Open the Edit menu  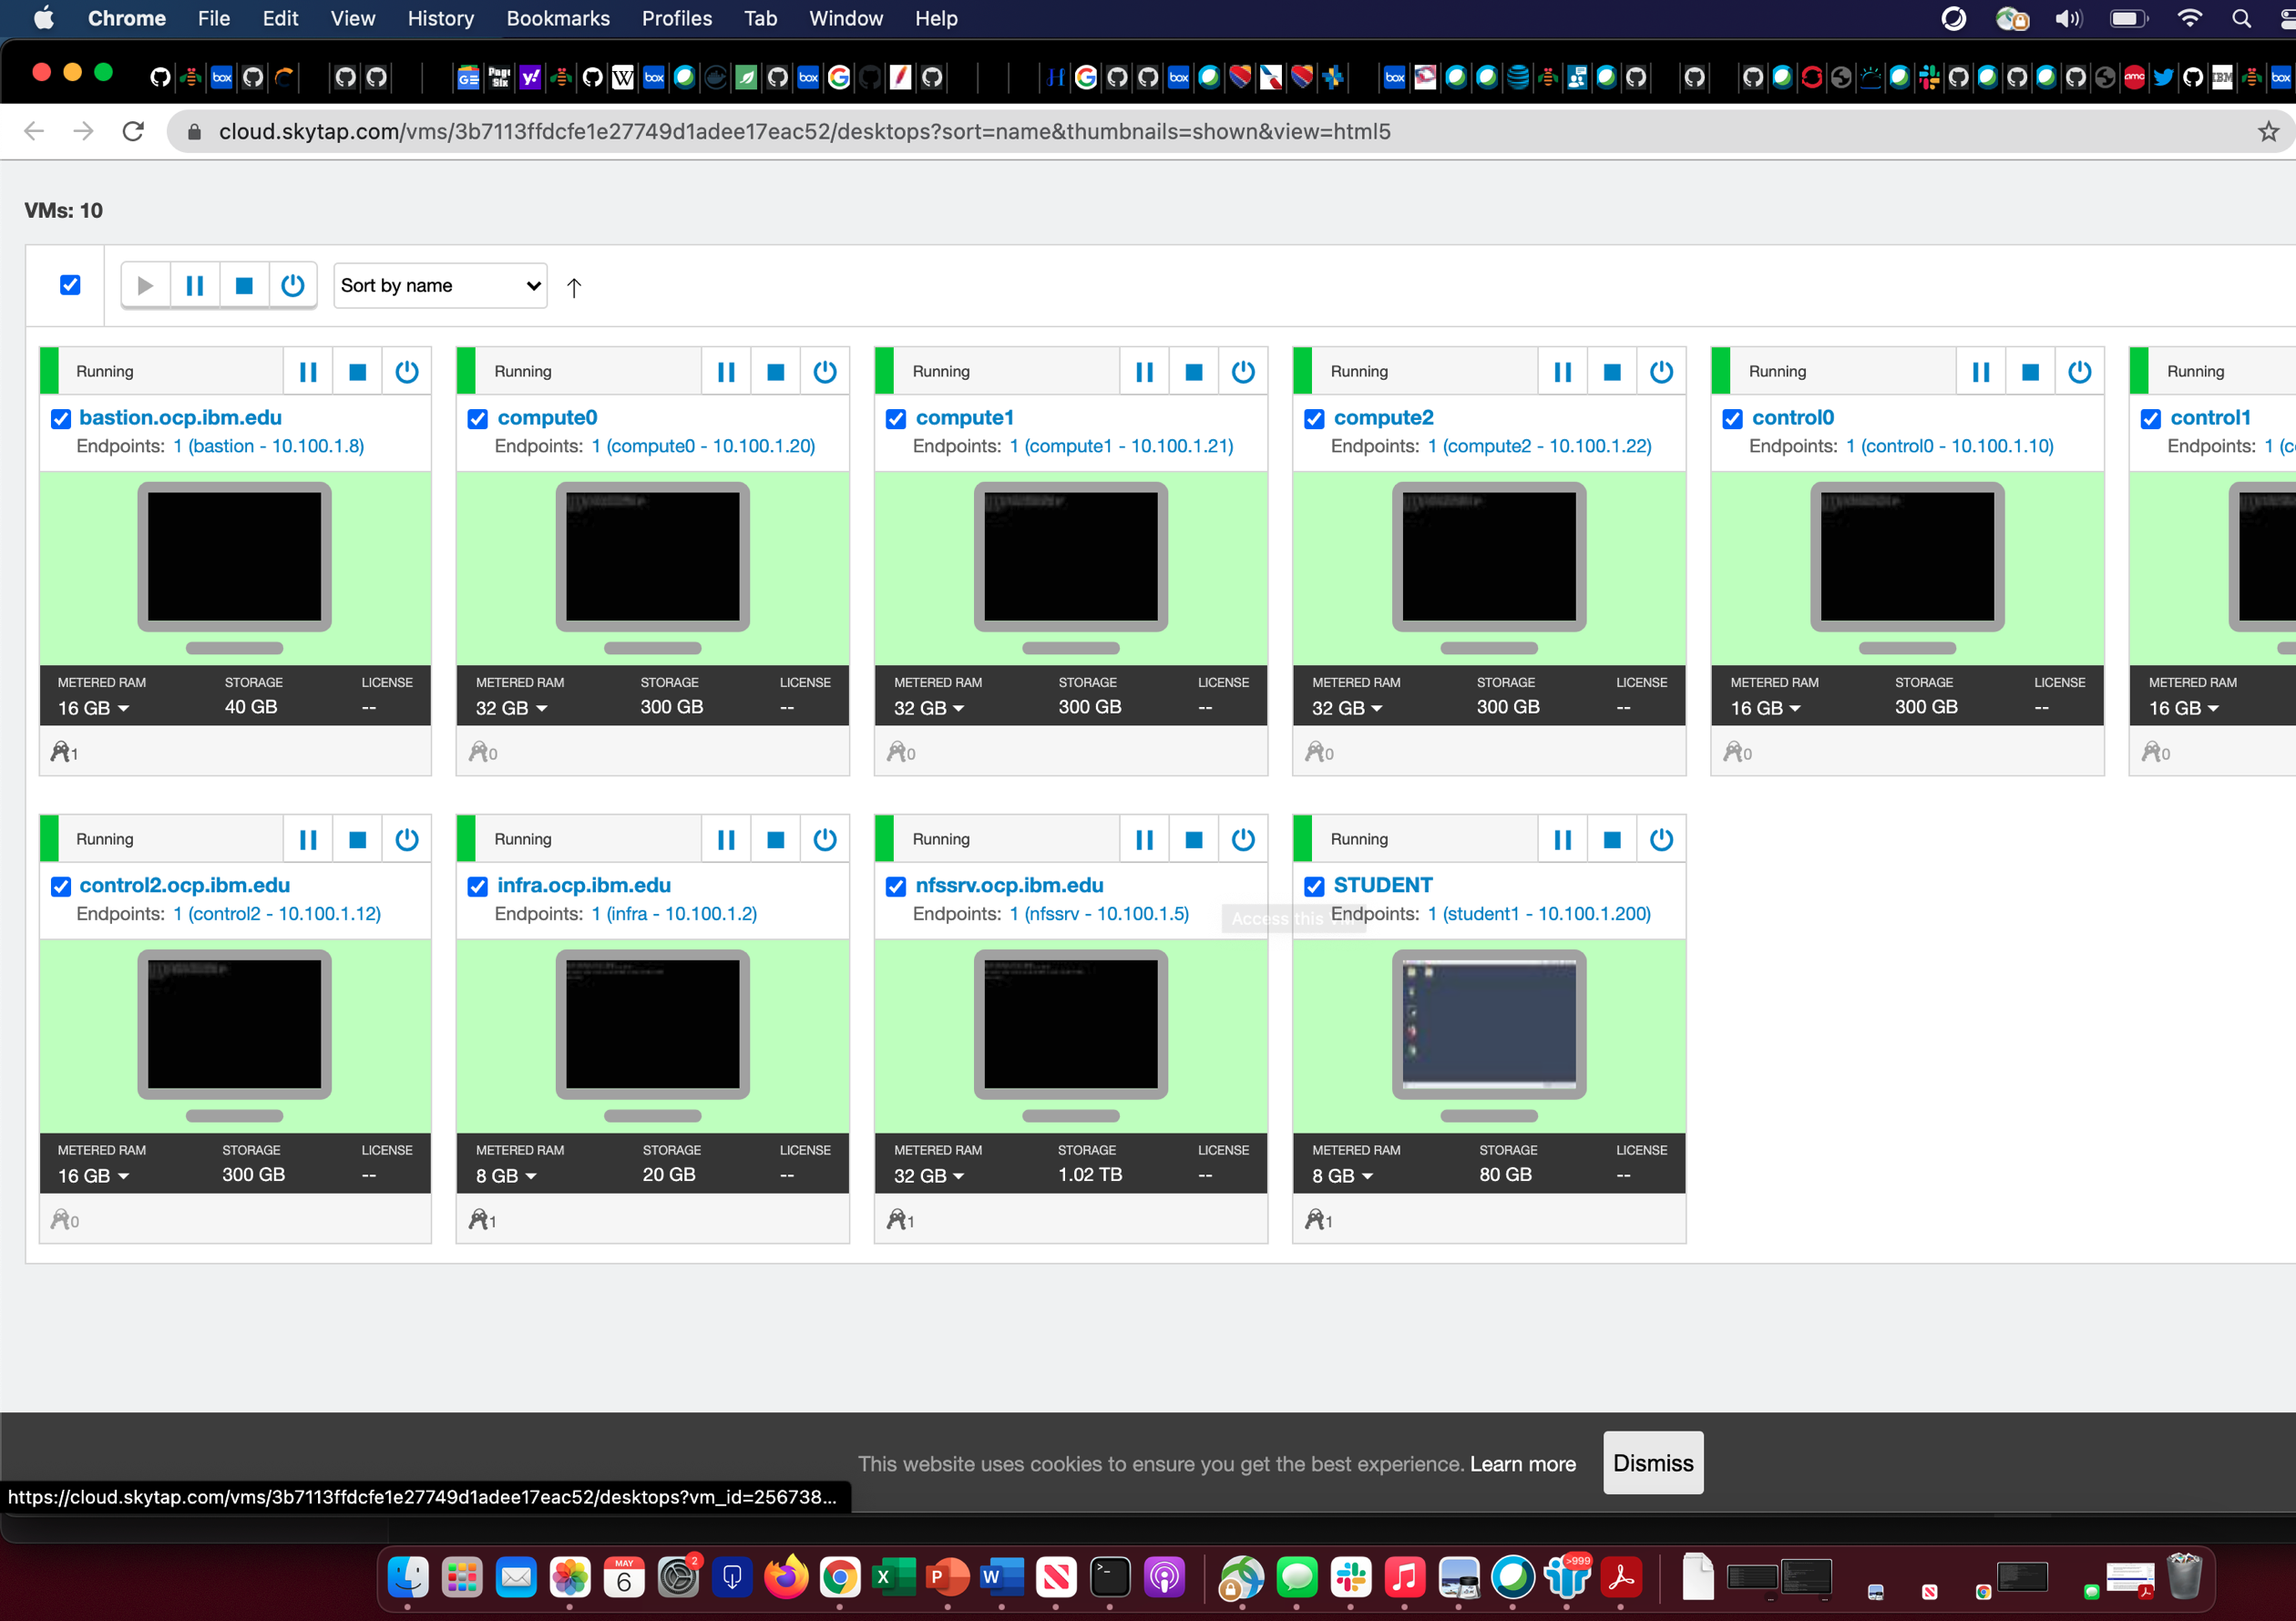click(280, 18)
